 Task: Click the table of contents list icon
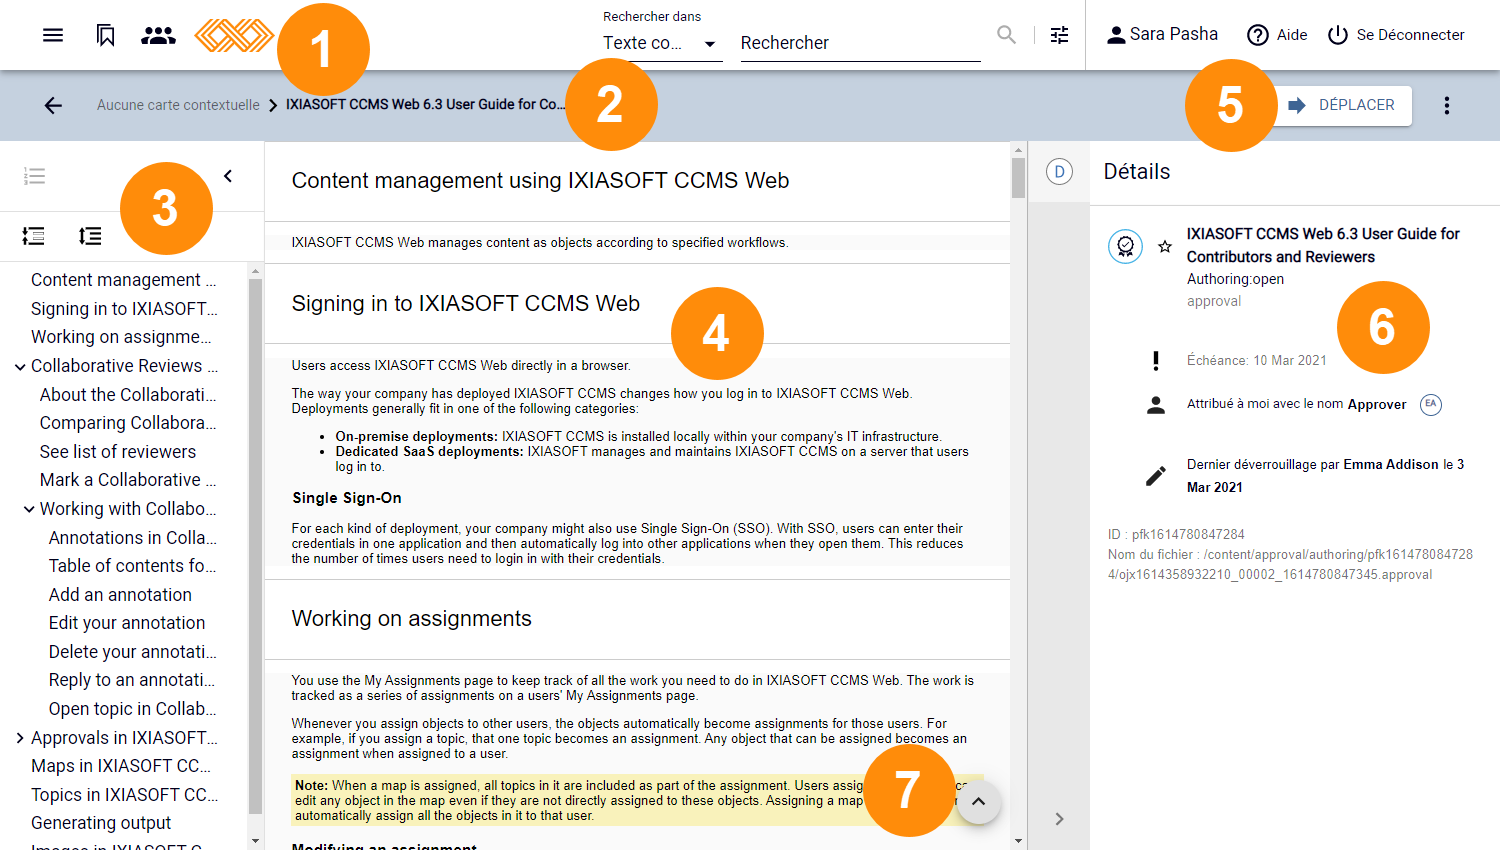34,176
